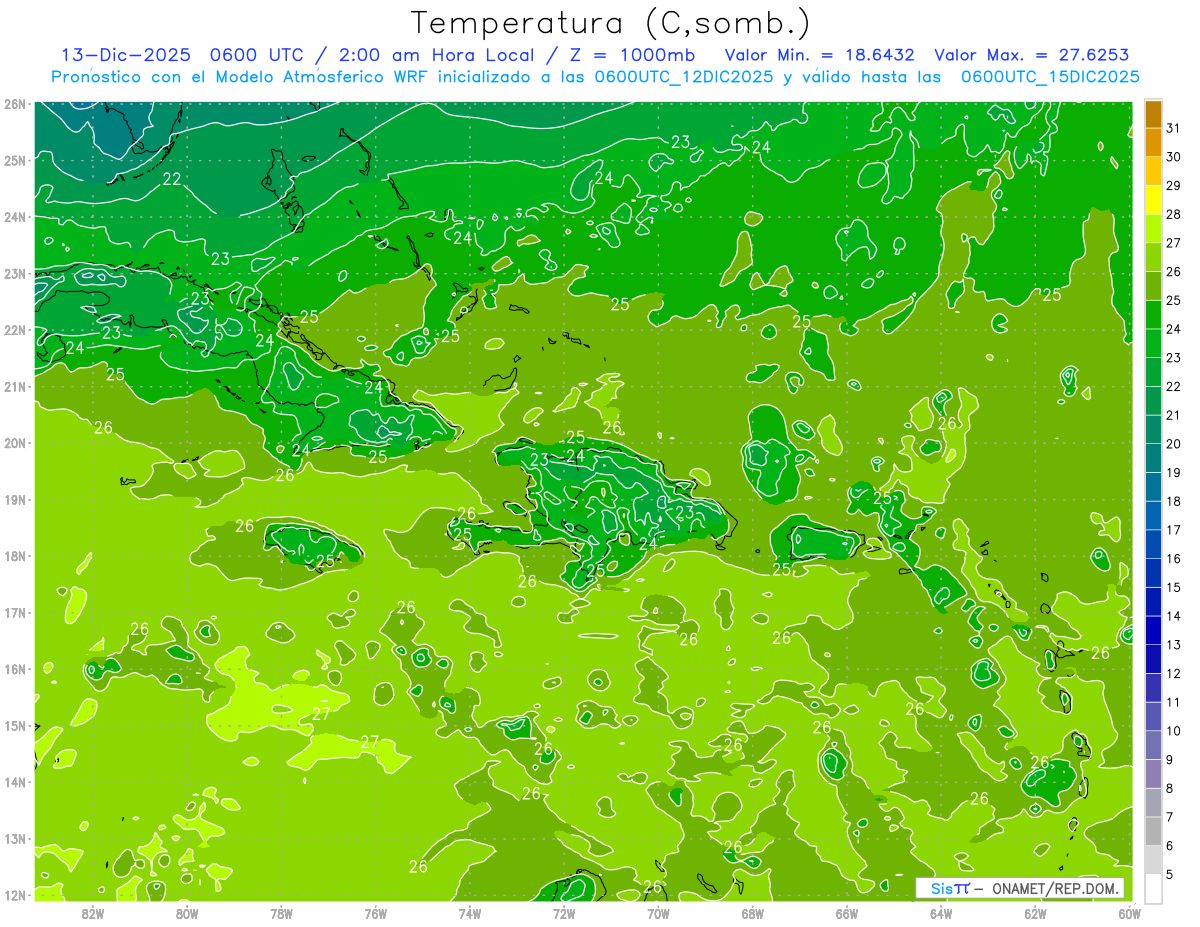Click the legend value 28
Image resolution: width=1200 pixels, height=927 pixels.
point(1174,214)
